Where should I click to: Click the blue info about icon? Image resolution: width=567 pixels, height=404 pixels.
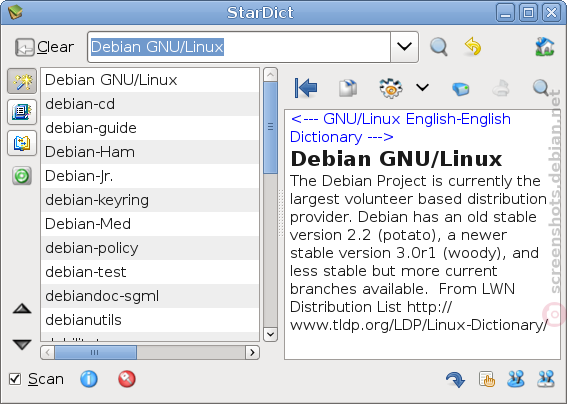click(x=89, y=379)
